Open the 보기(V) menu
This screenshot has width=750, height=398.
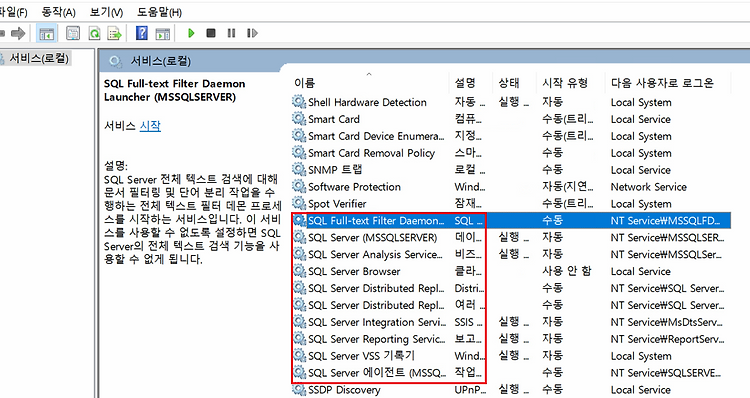tap(106, 12)
